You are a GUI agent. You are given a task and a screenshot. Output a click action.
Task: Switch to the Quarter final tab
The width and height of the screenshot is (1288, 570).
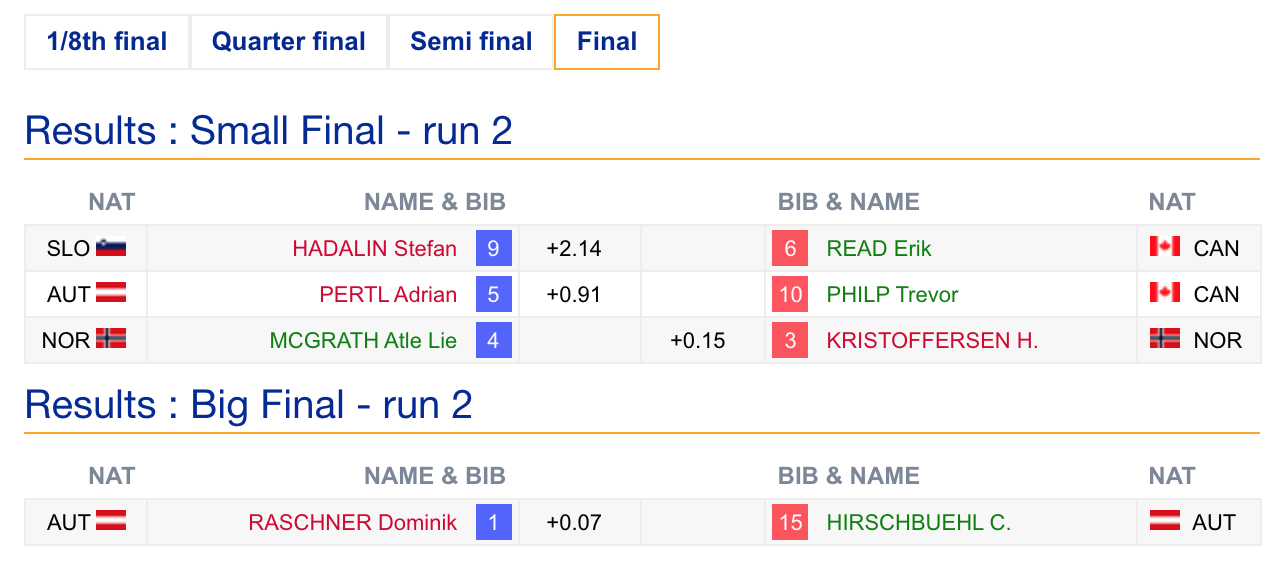click(289, 42)
